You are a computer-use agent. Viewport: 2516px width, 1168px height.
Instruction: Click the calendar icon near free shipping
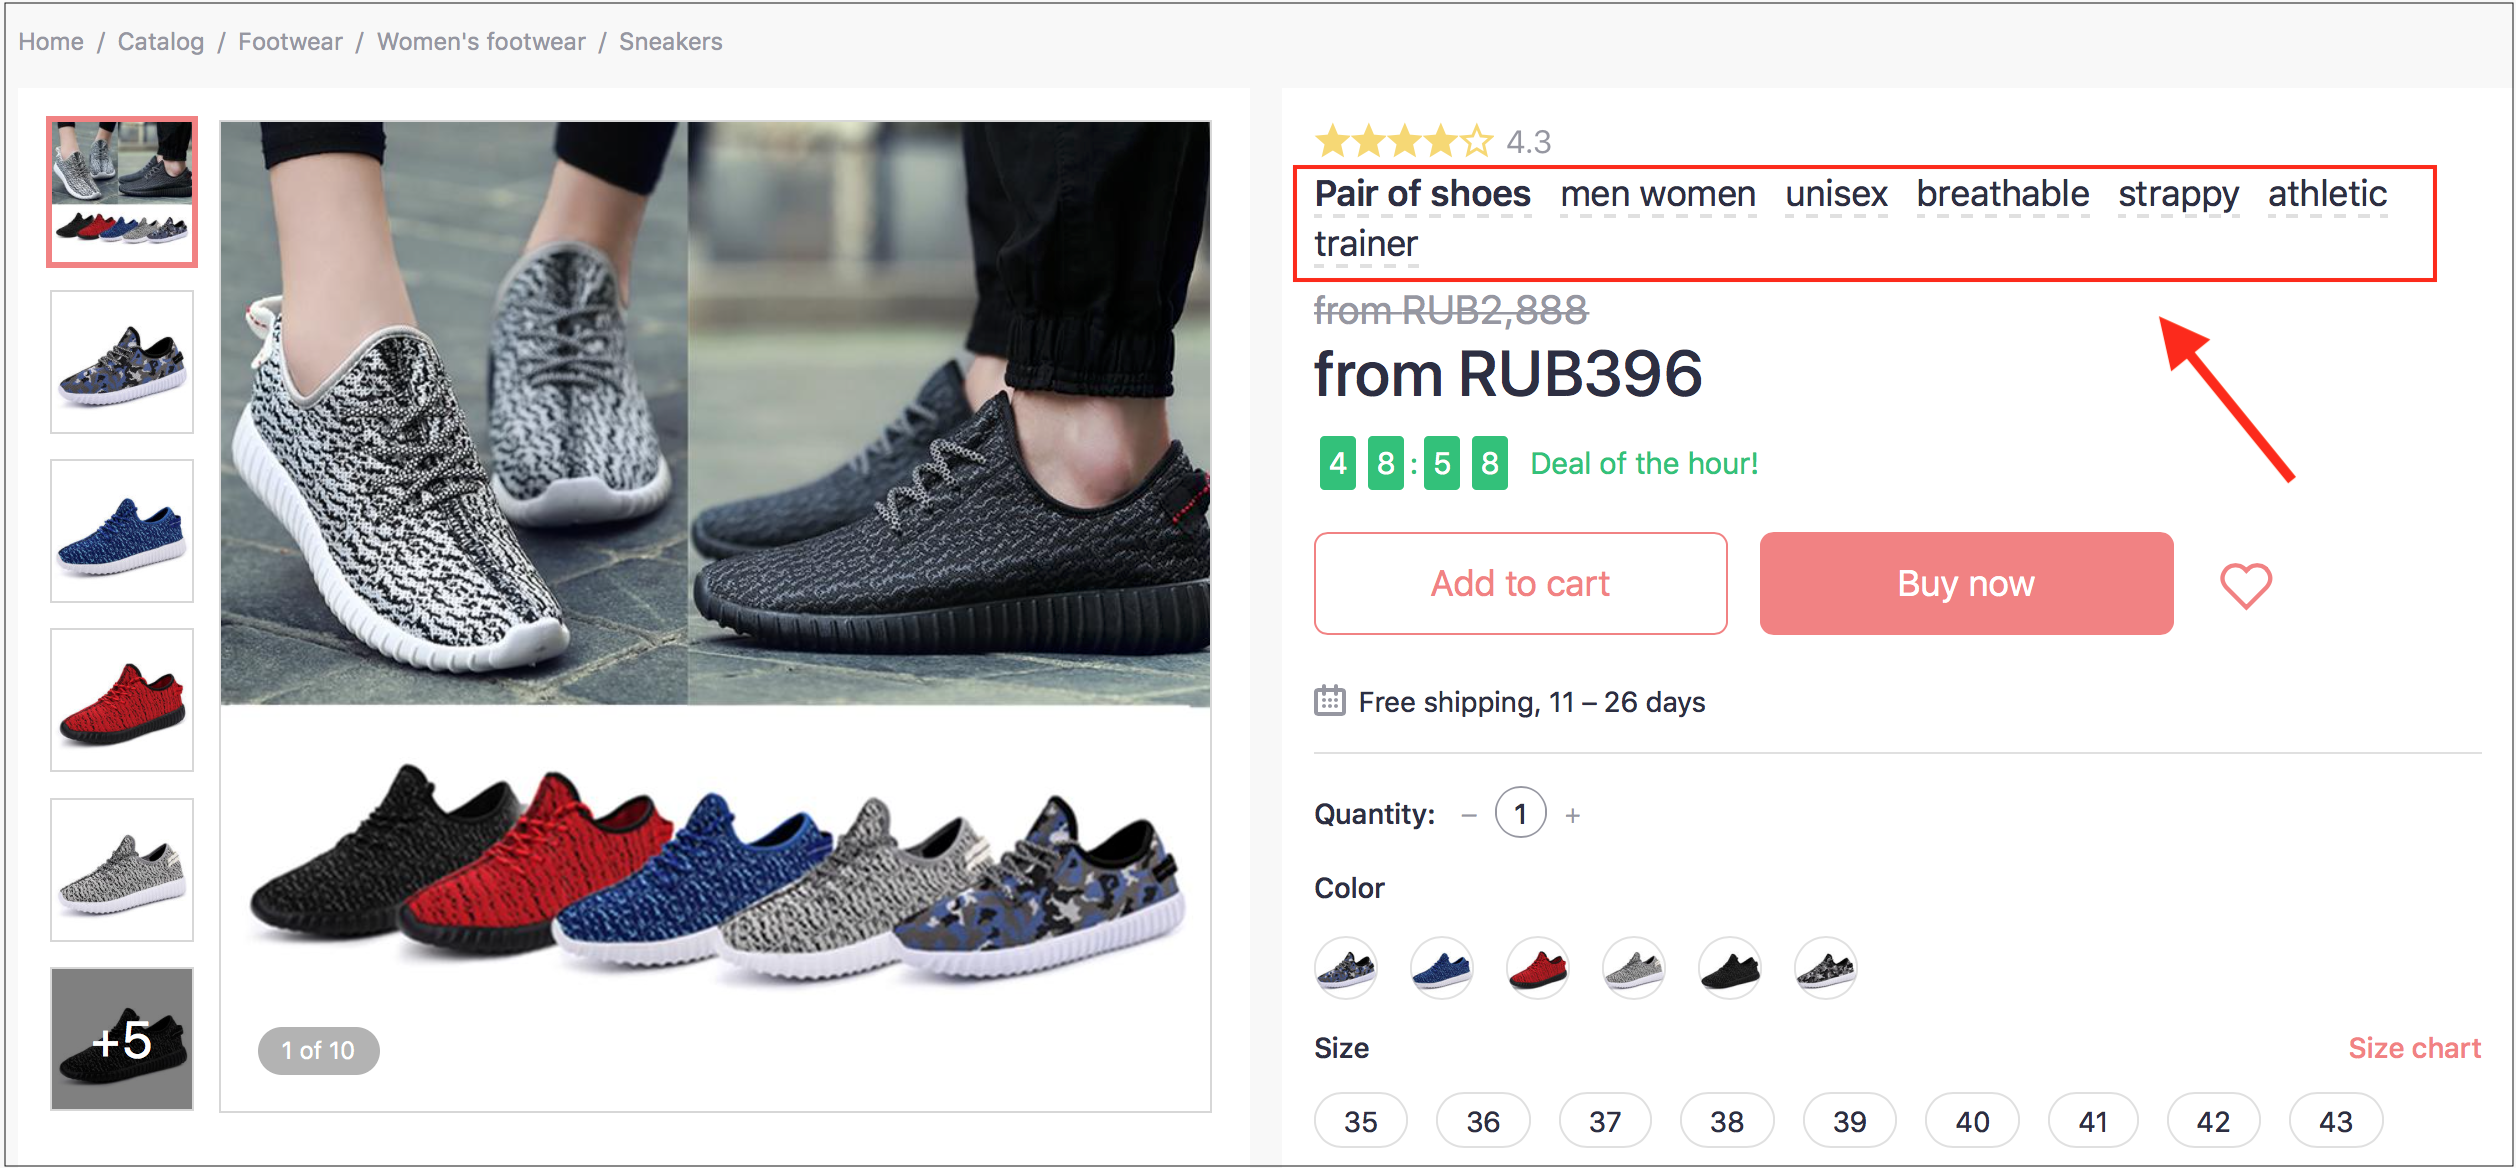point(1329,701)
